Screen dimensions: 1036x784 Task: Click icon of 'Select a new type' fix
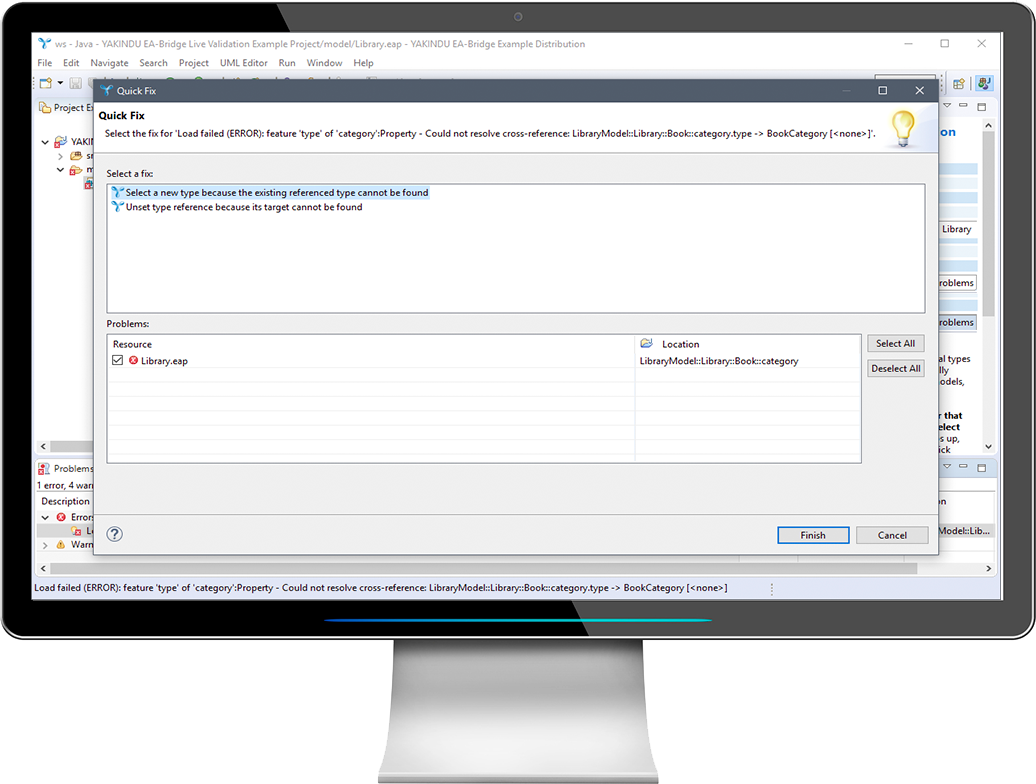[118, 192]
